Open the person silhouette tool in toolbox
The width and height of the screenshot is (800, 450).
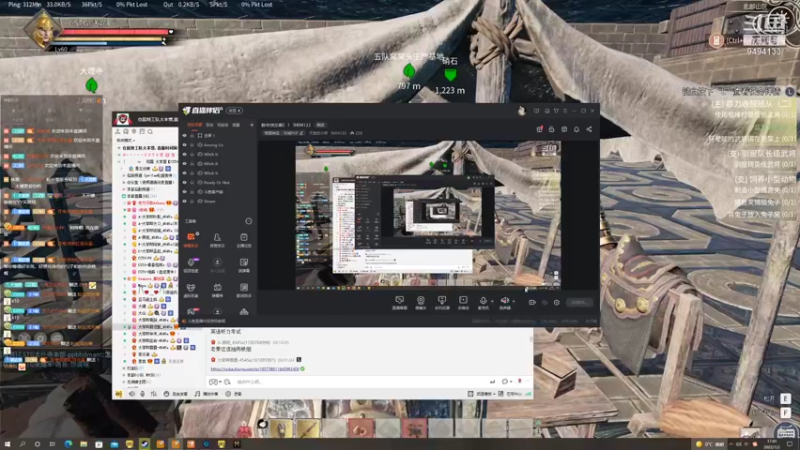pos(217,239)
